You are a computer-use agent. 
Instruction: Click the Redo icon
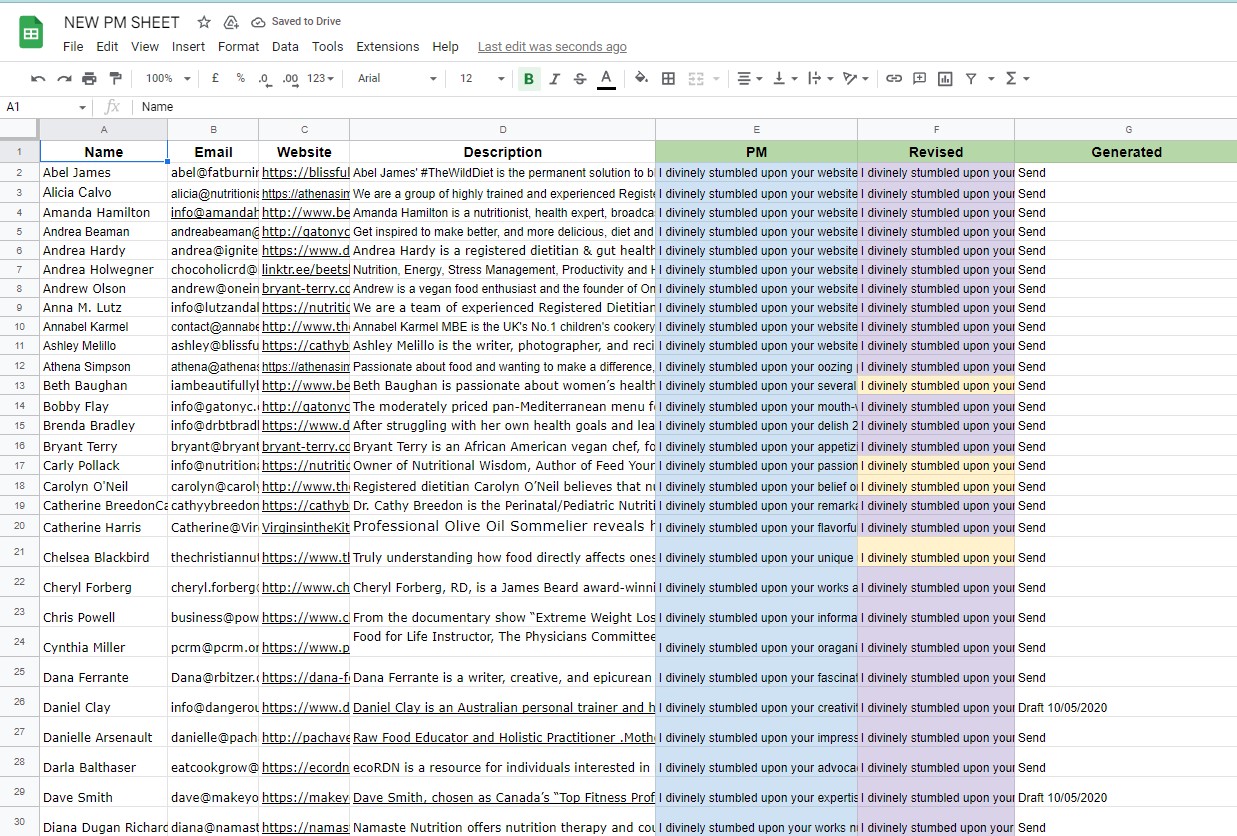point(64,78)
